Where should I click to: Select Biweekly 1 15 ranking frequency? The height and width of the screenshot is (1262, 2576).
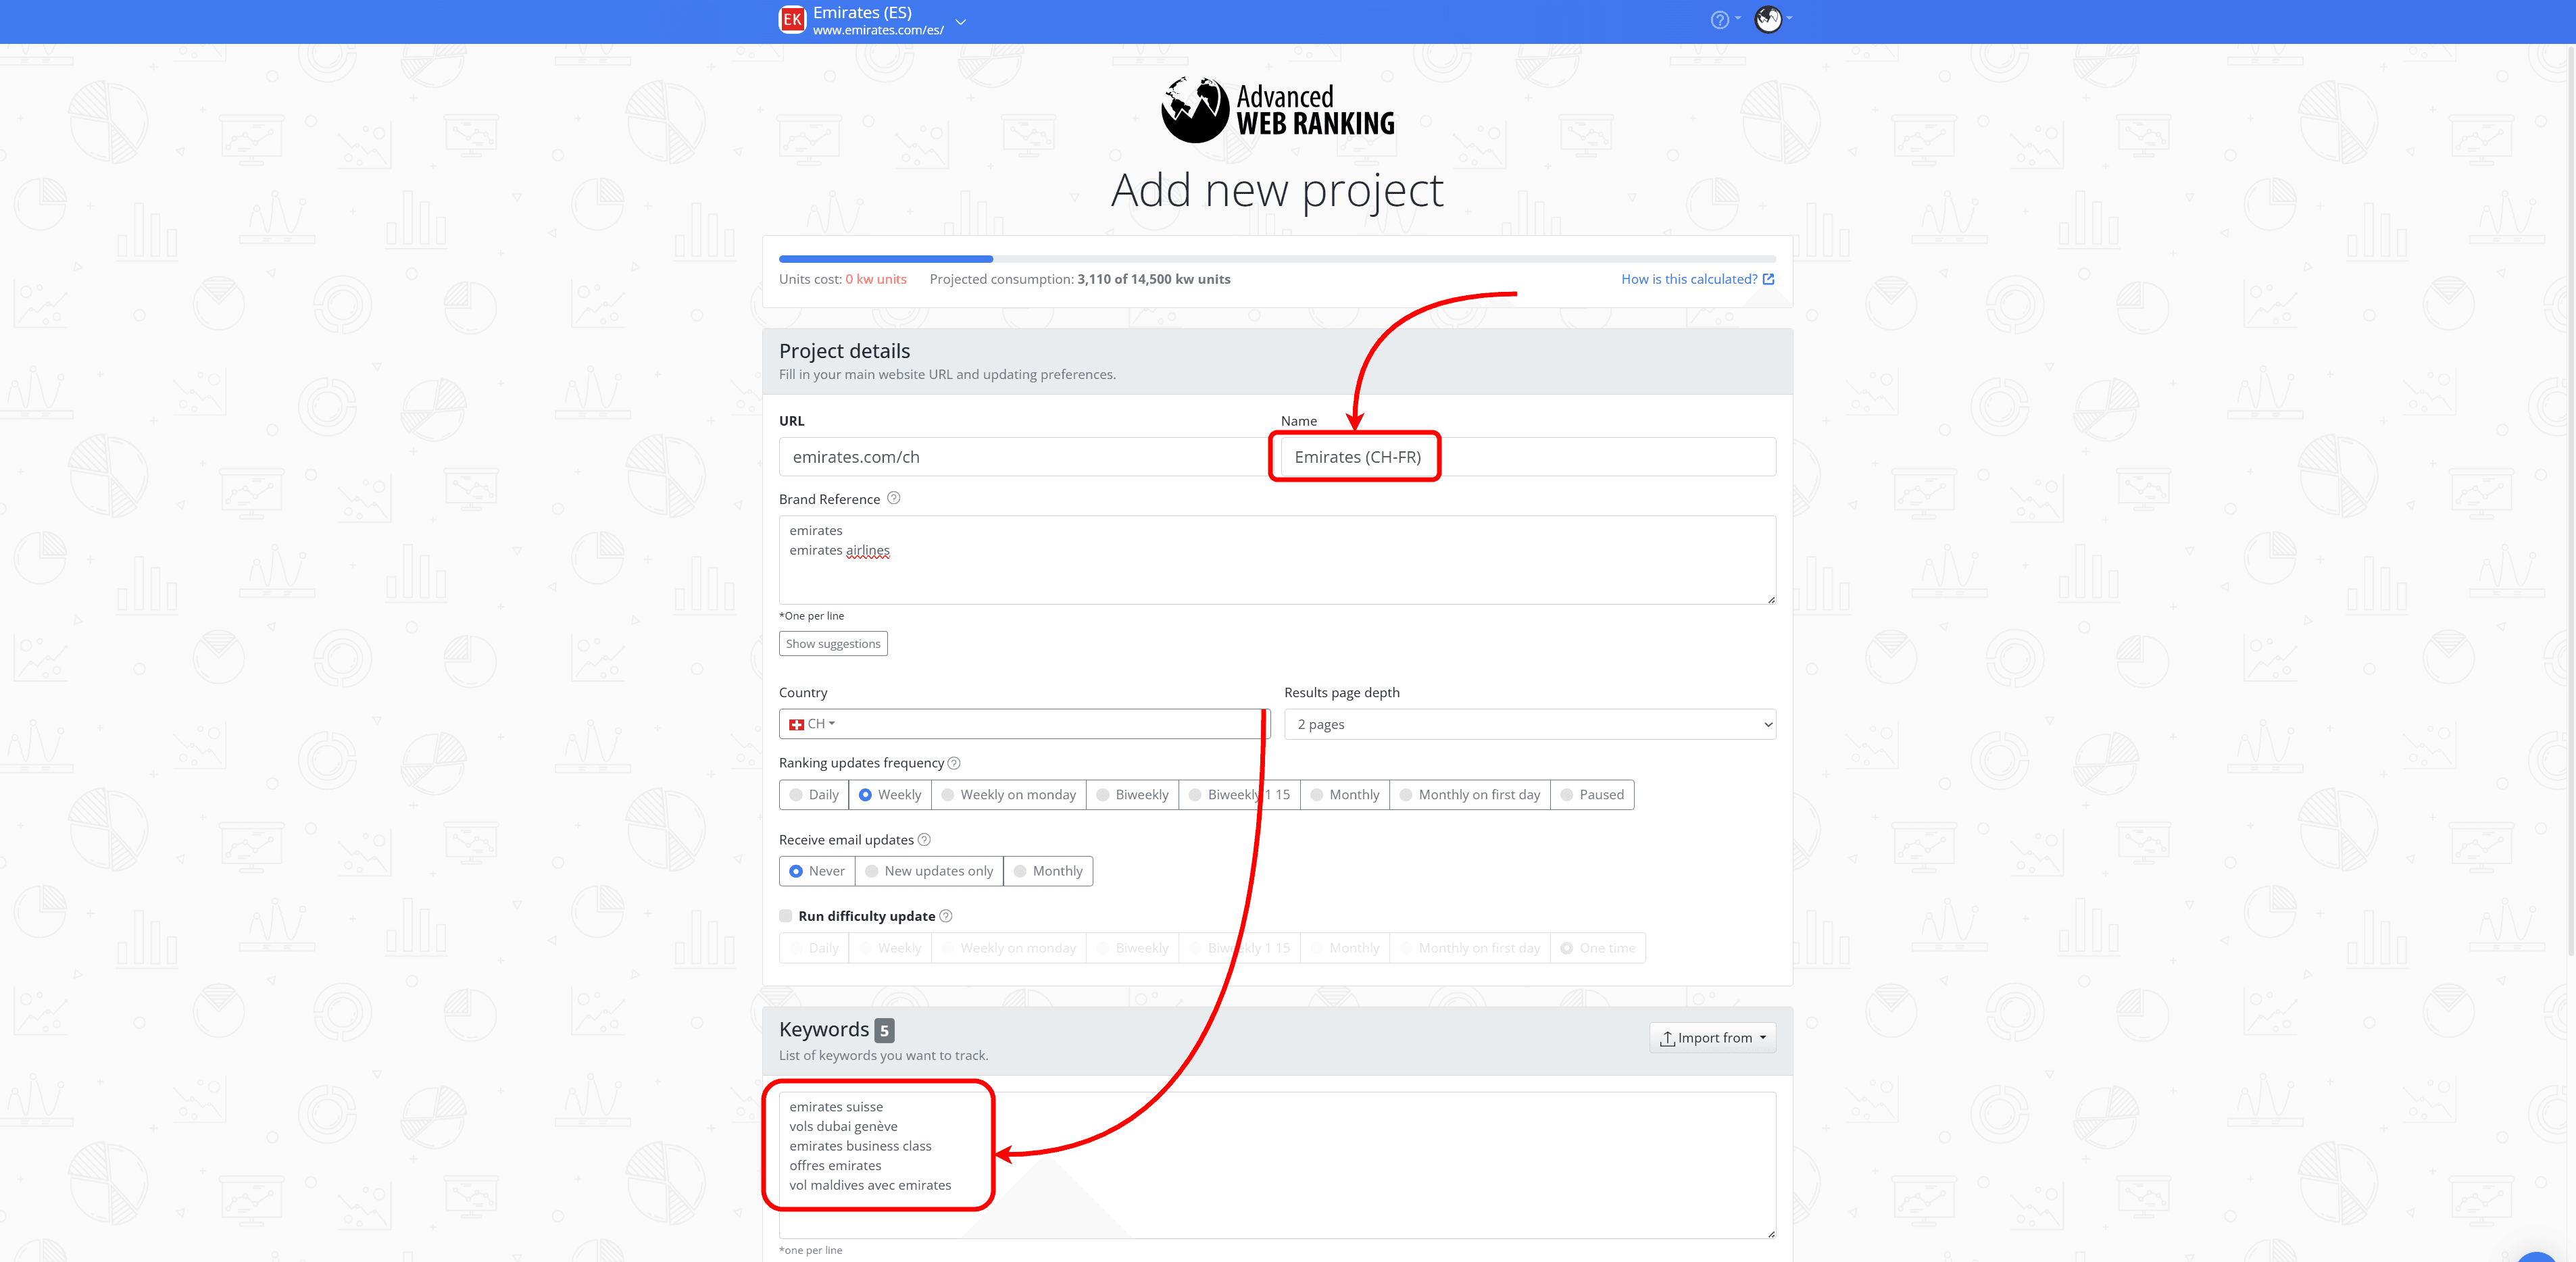coord(1239,795)
